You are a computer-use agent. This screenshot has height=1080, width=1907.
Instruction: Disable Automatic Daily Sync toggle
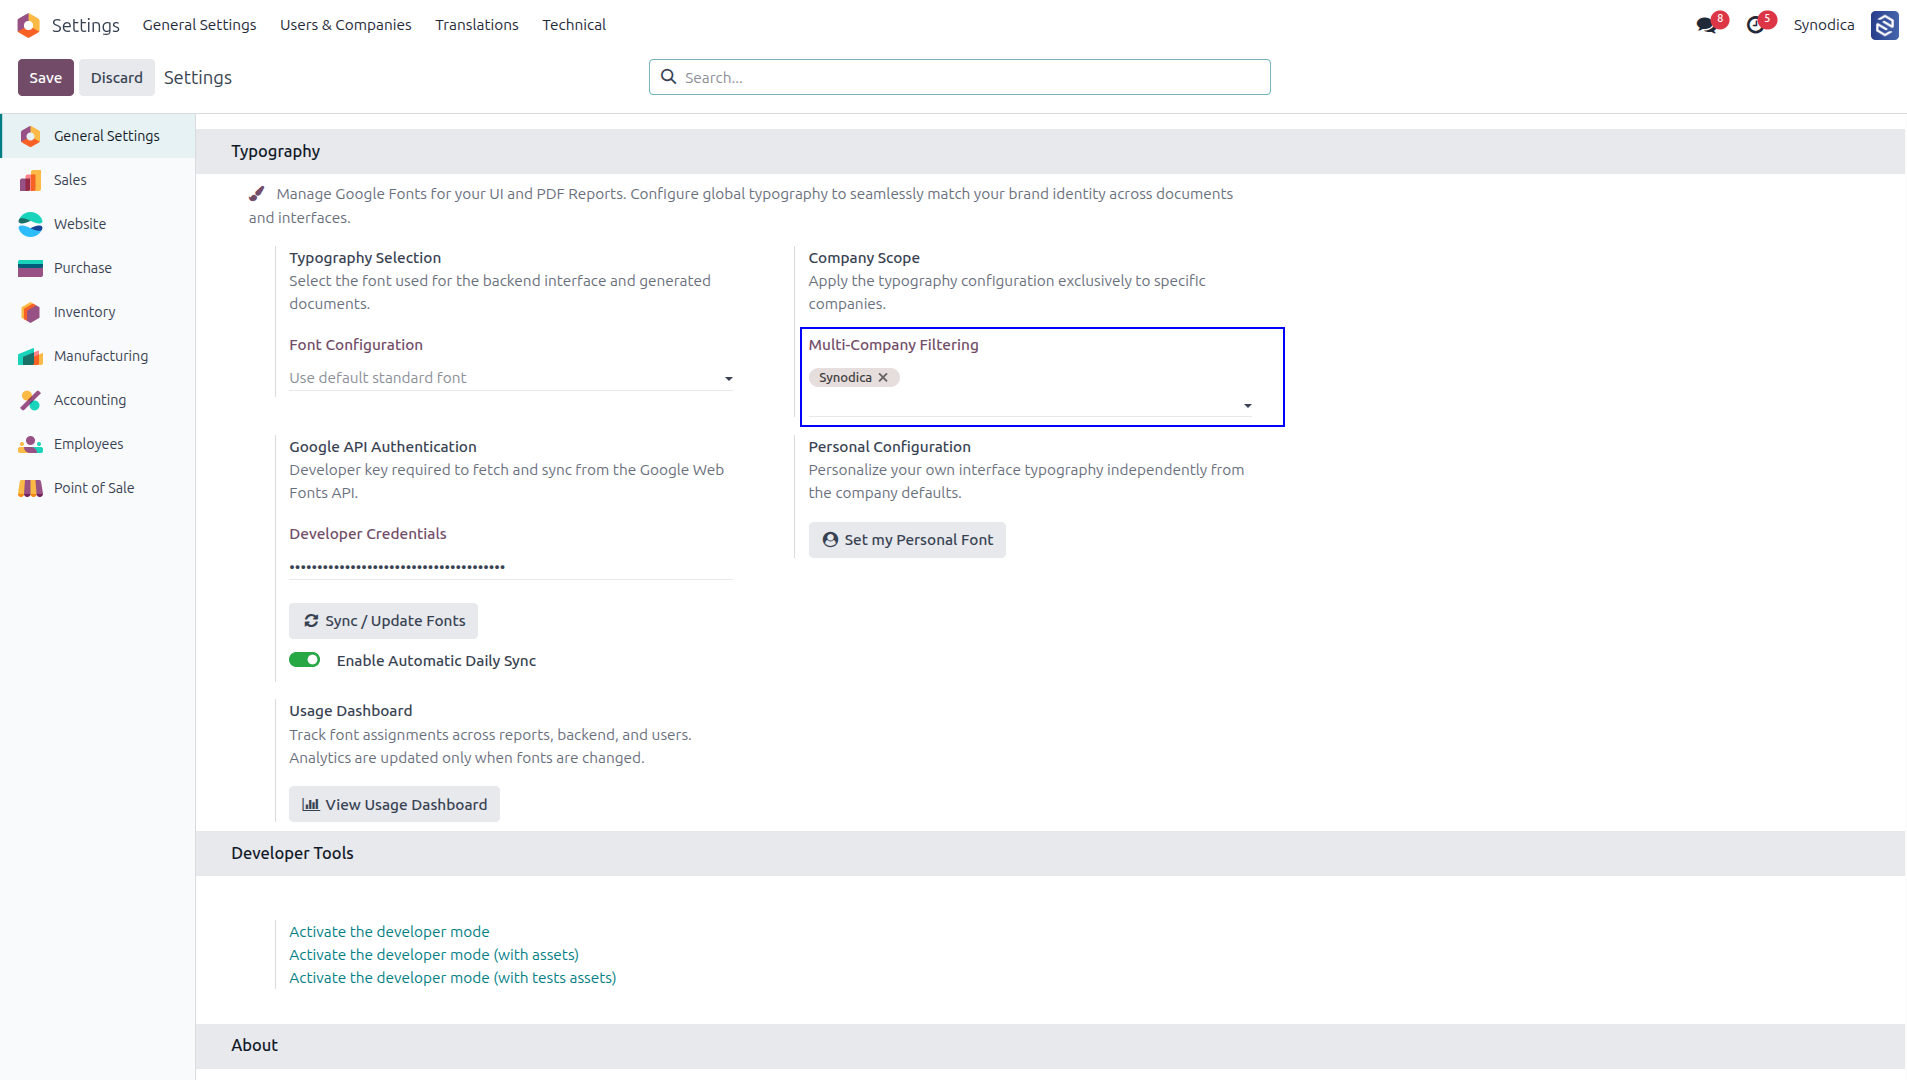(305, 660)
